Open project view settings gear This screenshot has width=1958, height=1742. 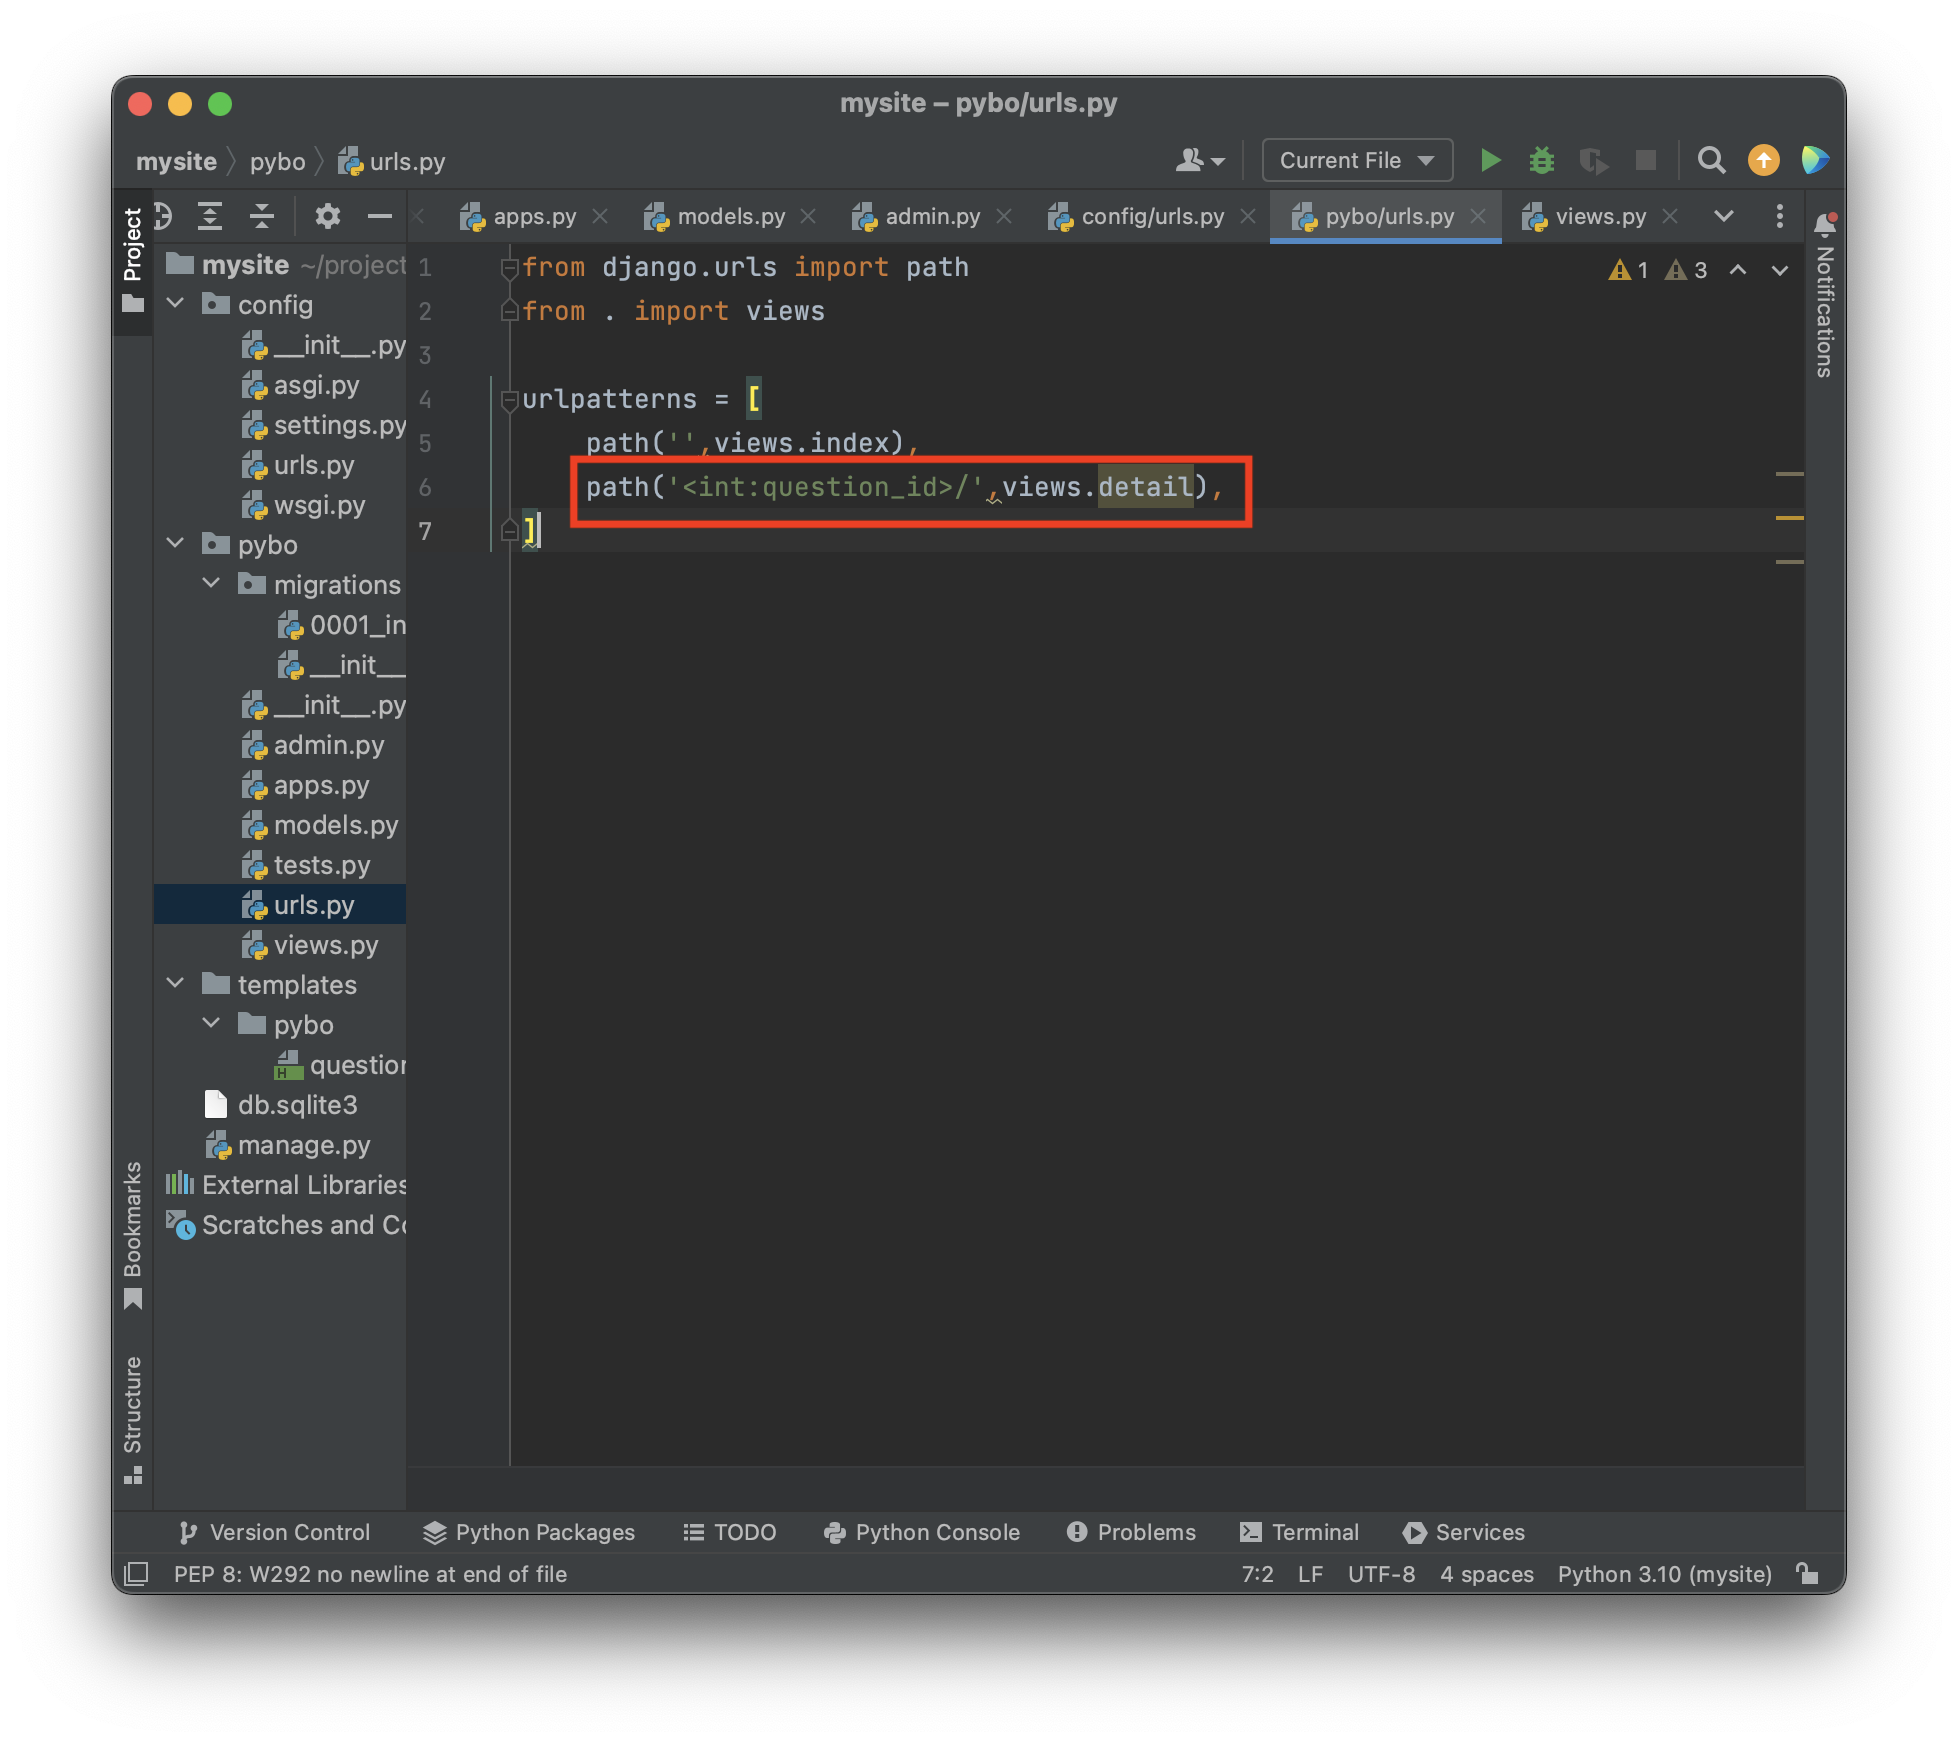pos(327,216)
